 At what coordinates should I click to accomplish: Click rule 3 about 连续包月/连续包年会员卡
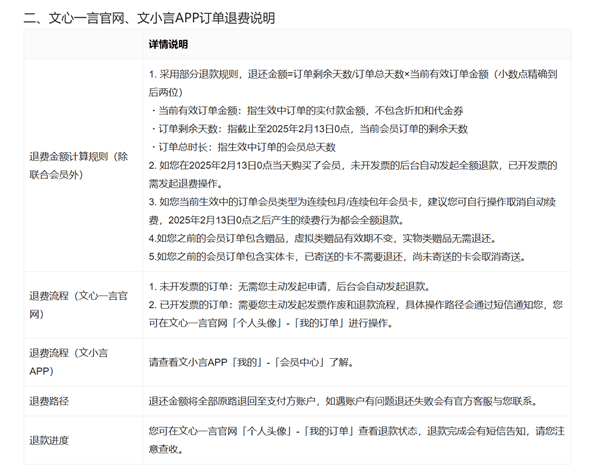click(352, 211)
